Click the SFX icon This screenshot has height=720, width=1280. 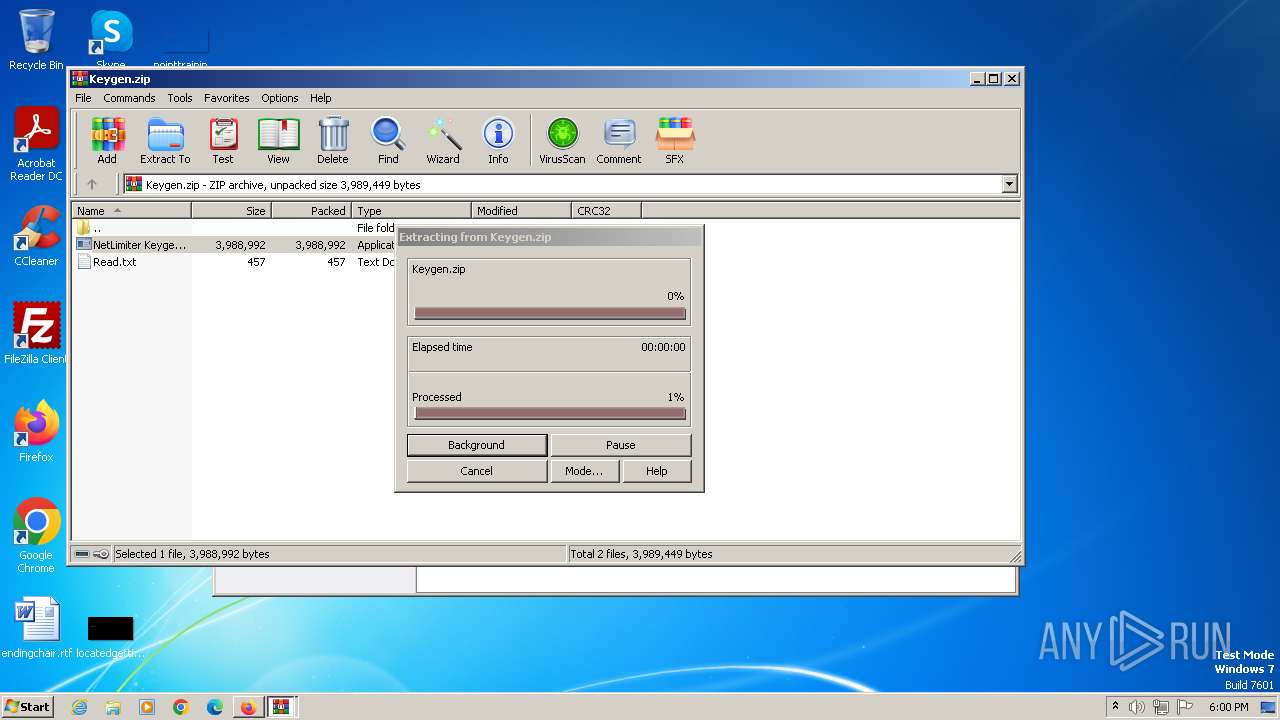[675, 140]
